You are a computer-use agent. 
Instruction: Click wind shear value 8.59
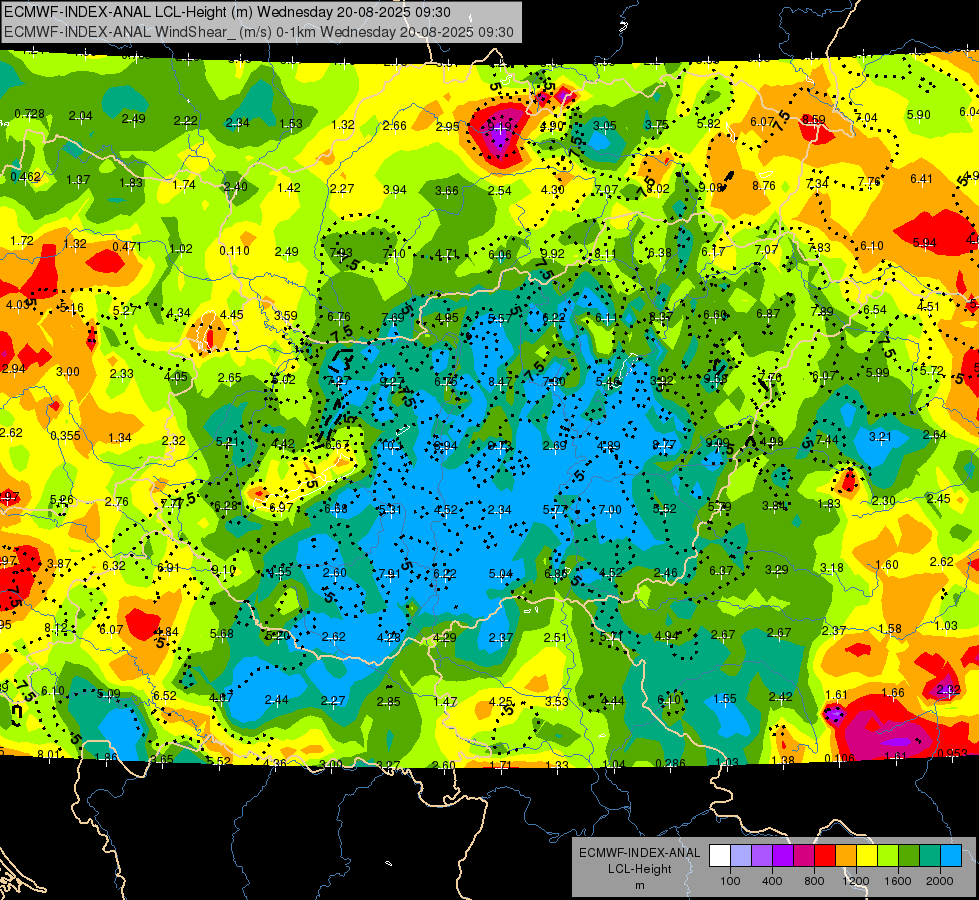pyautogui.click(x=814, y=119)
